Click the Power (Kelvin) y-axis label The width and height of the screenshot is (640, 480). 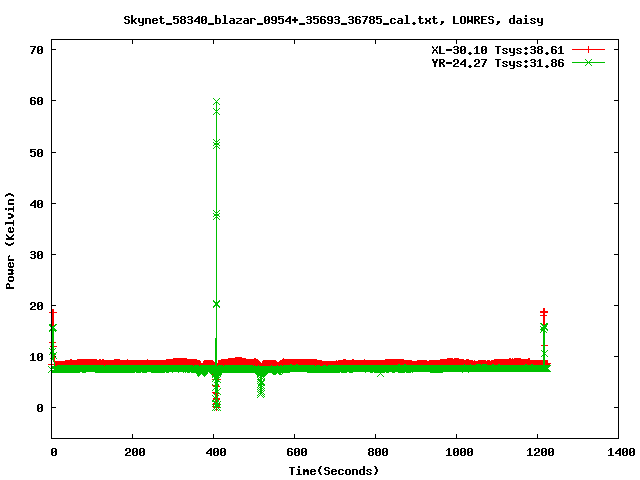(10, 241)
